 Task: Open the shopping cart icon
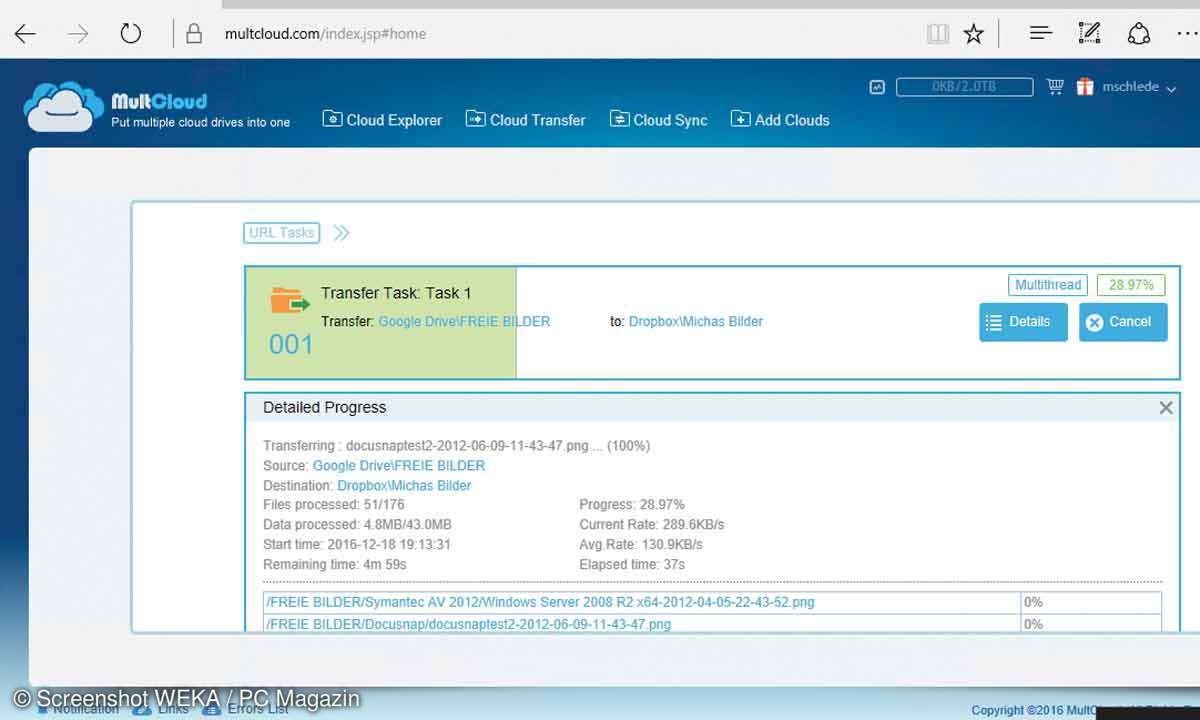pyautogui.click(x=1055, y=87)
